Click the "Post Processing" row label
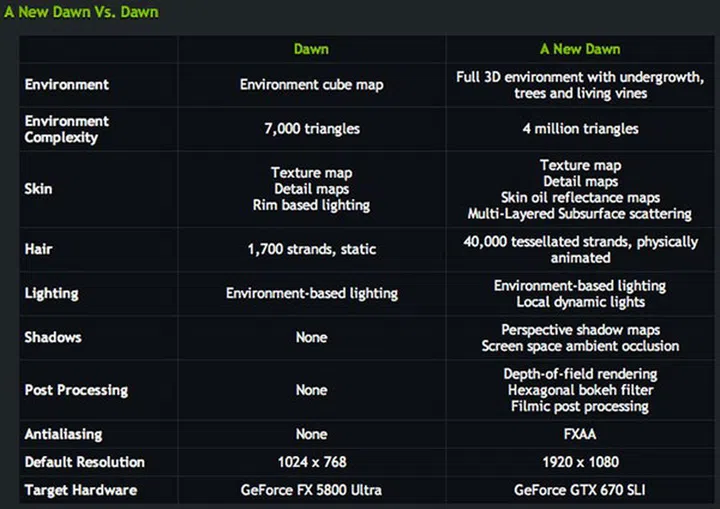 (x=76, y=390)
